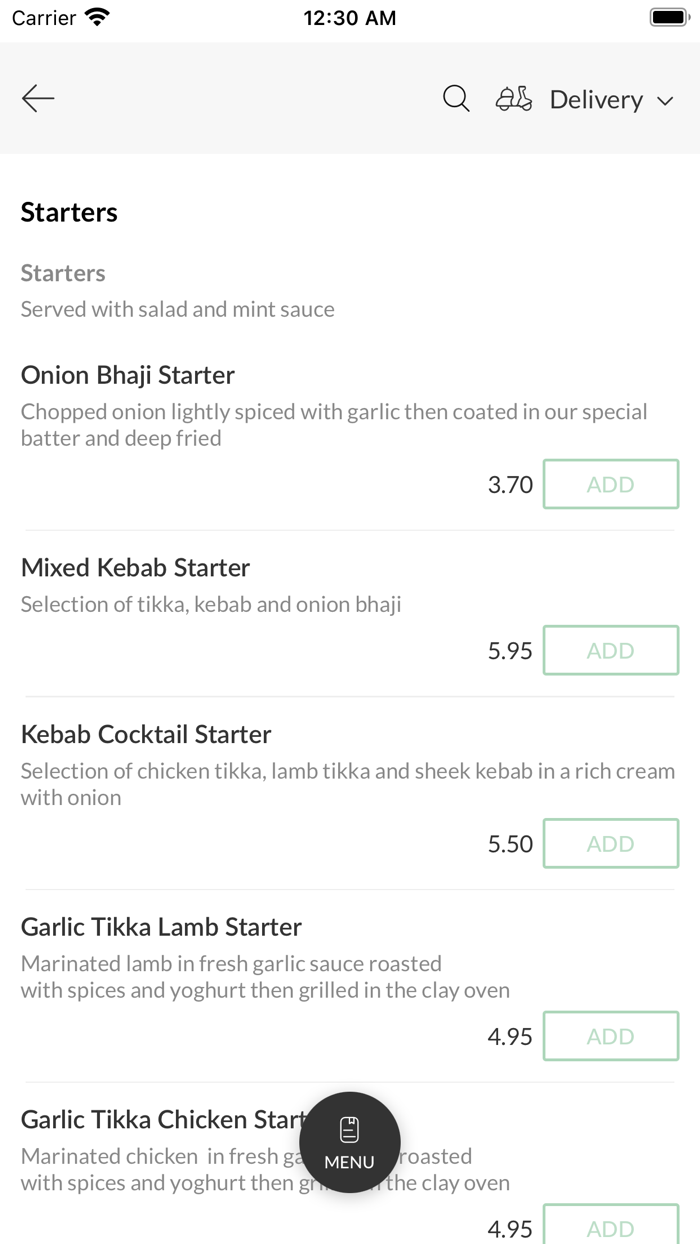Add Mixed Kebab Starter to order
This screenshot has width=700, height=1244.
click(610, 650)
